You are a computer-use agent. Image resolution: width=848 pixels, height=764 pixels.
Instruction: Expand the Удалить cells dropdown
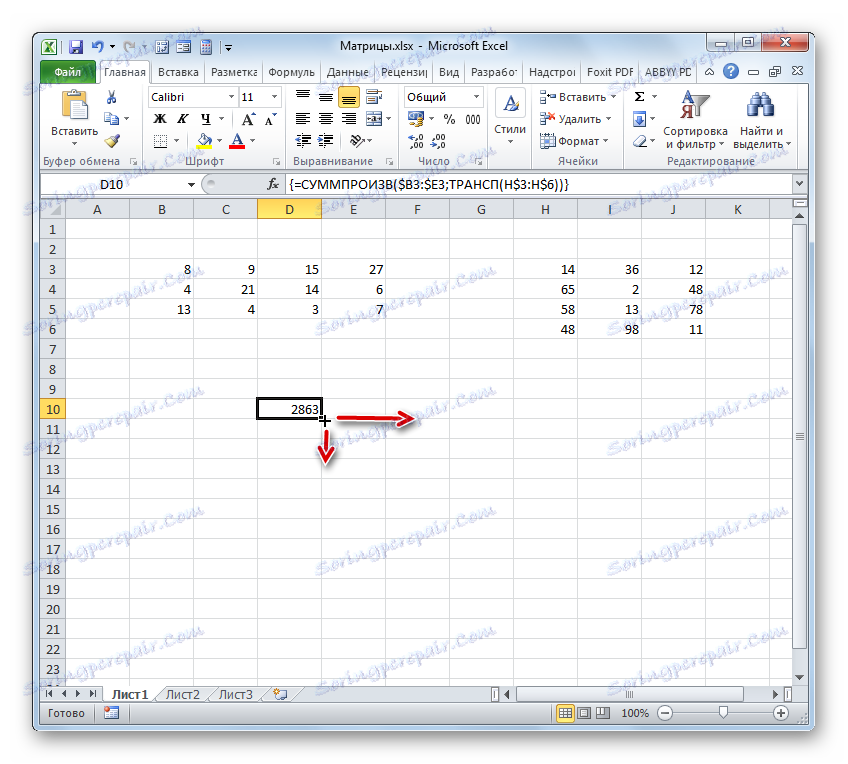[x=608, y=119]
